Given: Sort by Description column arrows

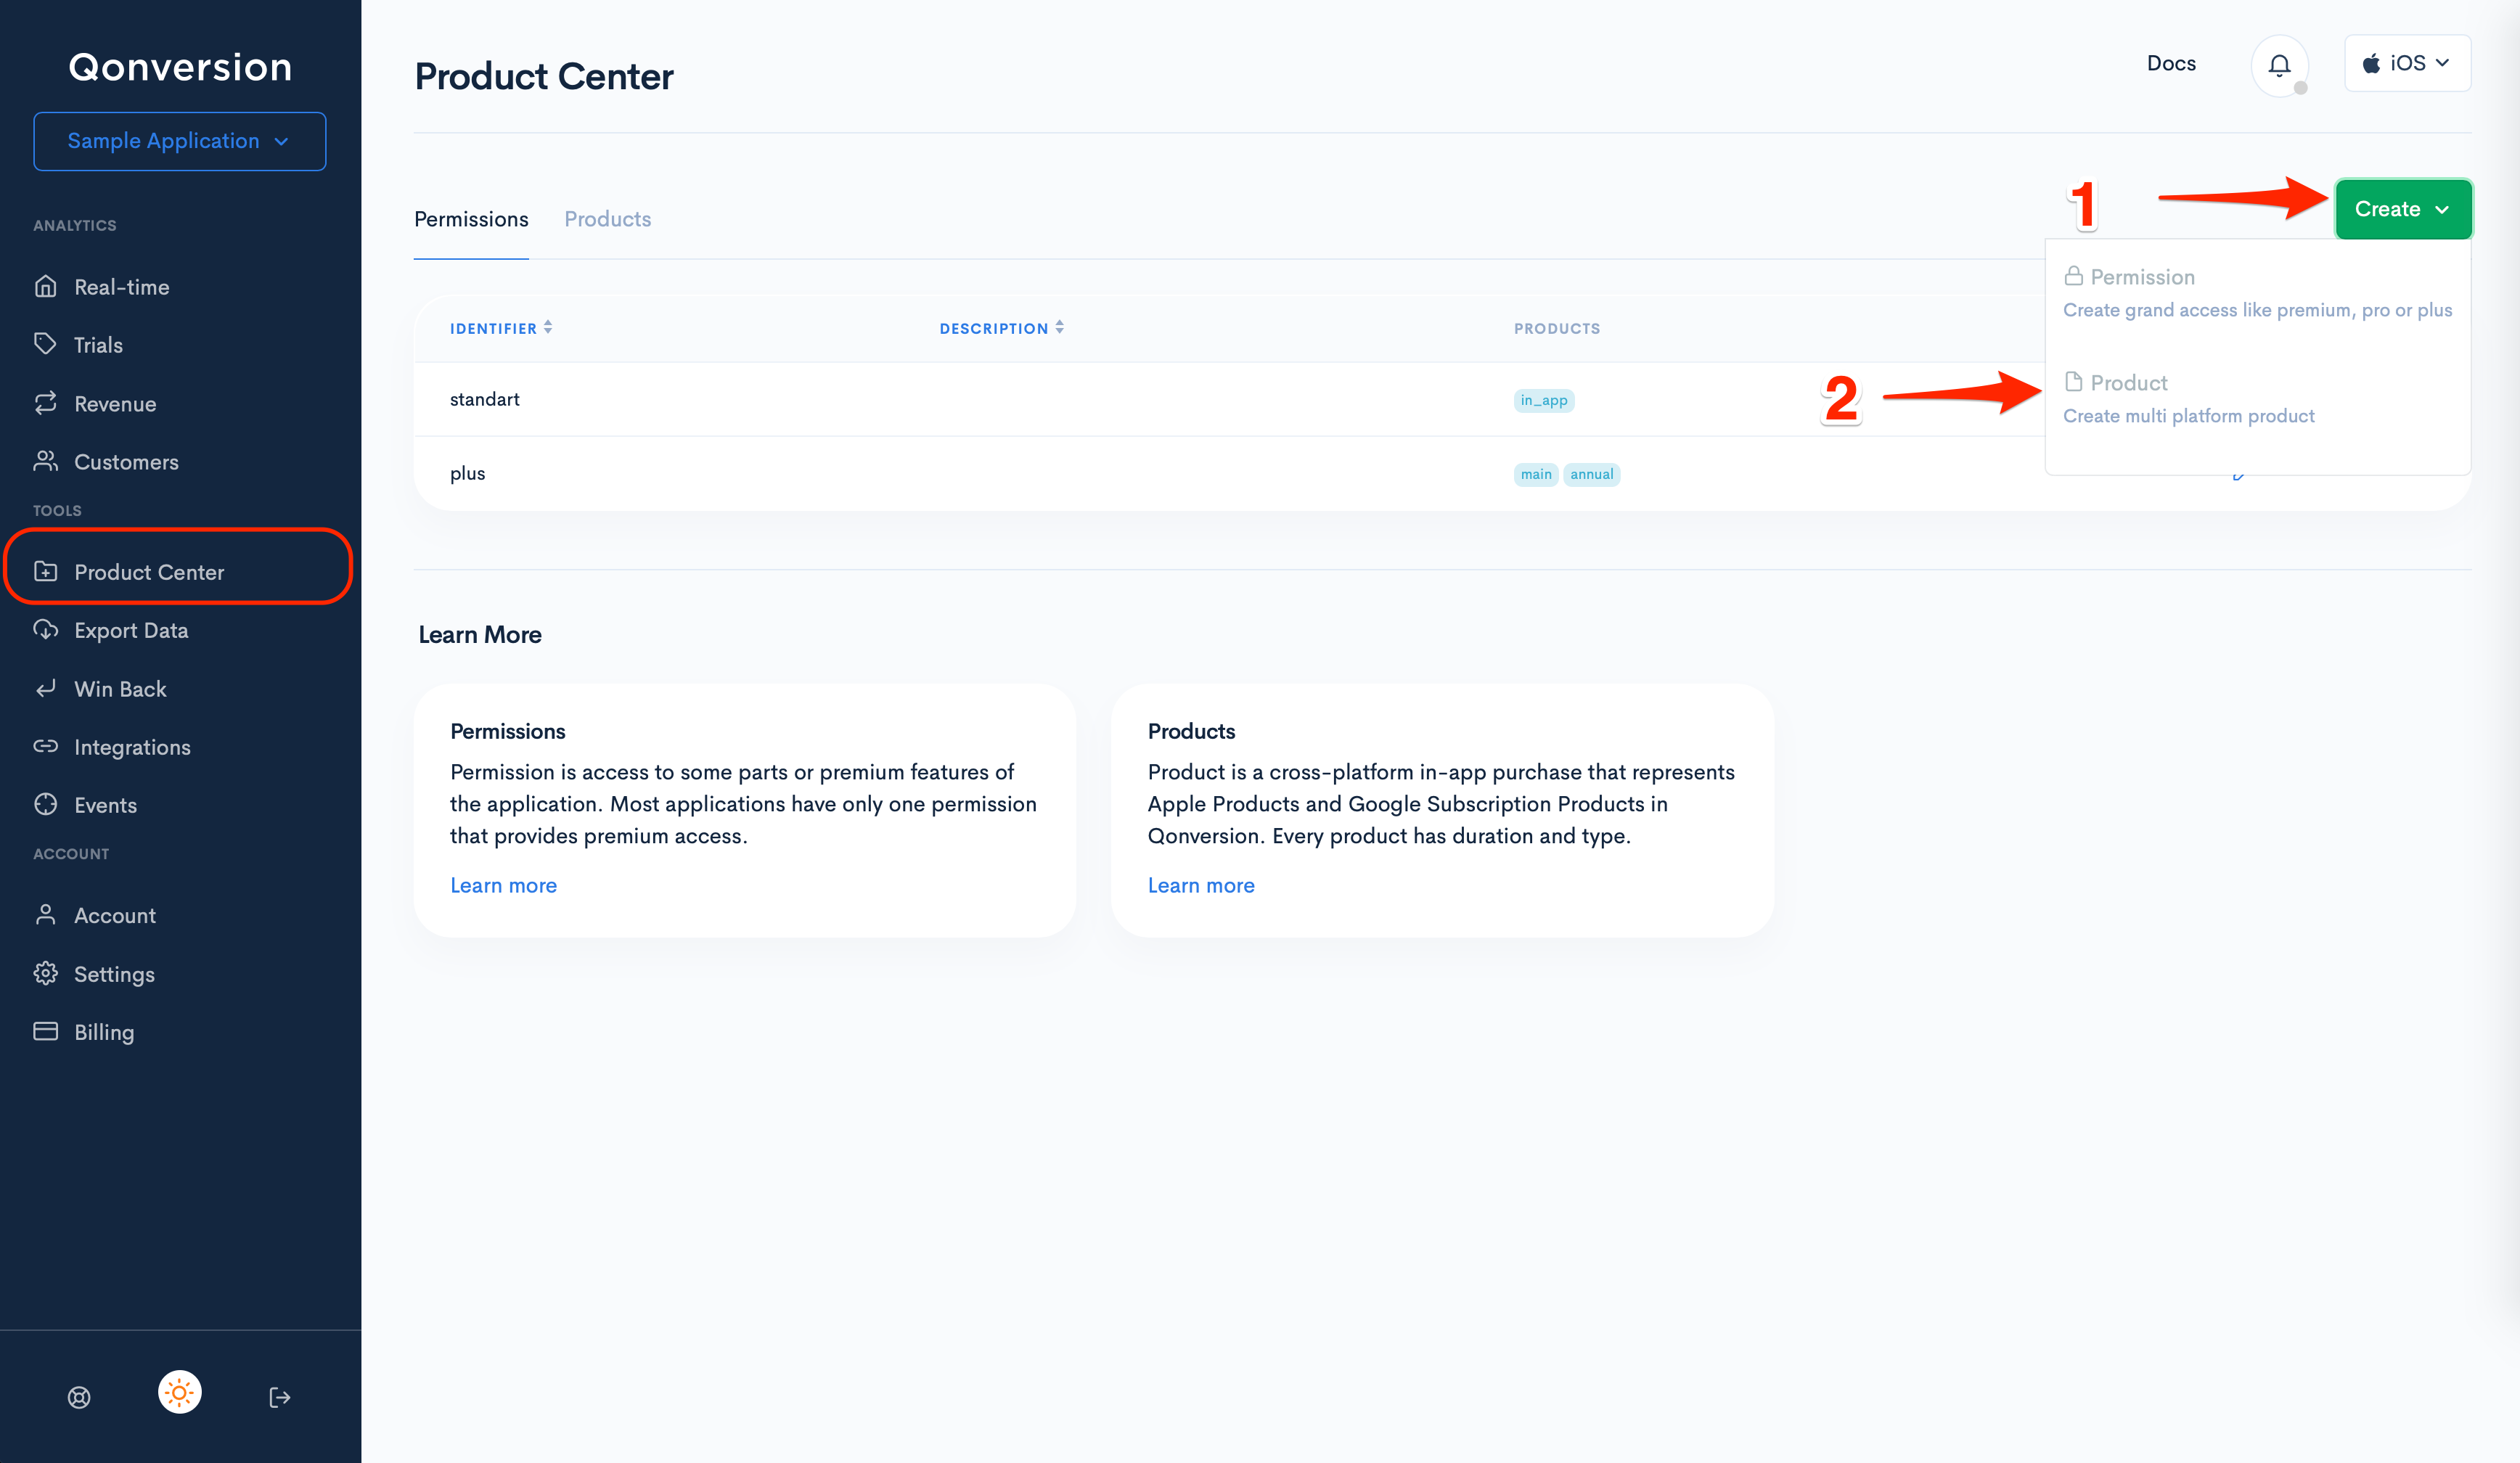Looking at the screenshot, I should [x=1060, y=327].
